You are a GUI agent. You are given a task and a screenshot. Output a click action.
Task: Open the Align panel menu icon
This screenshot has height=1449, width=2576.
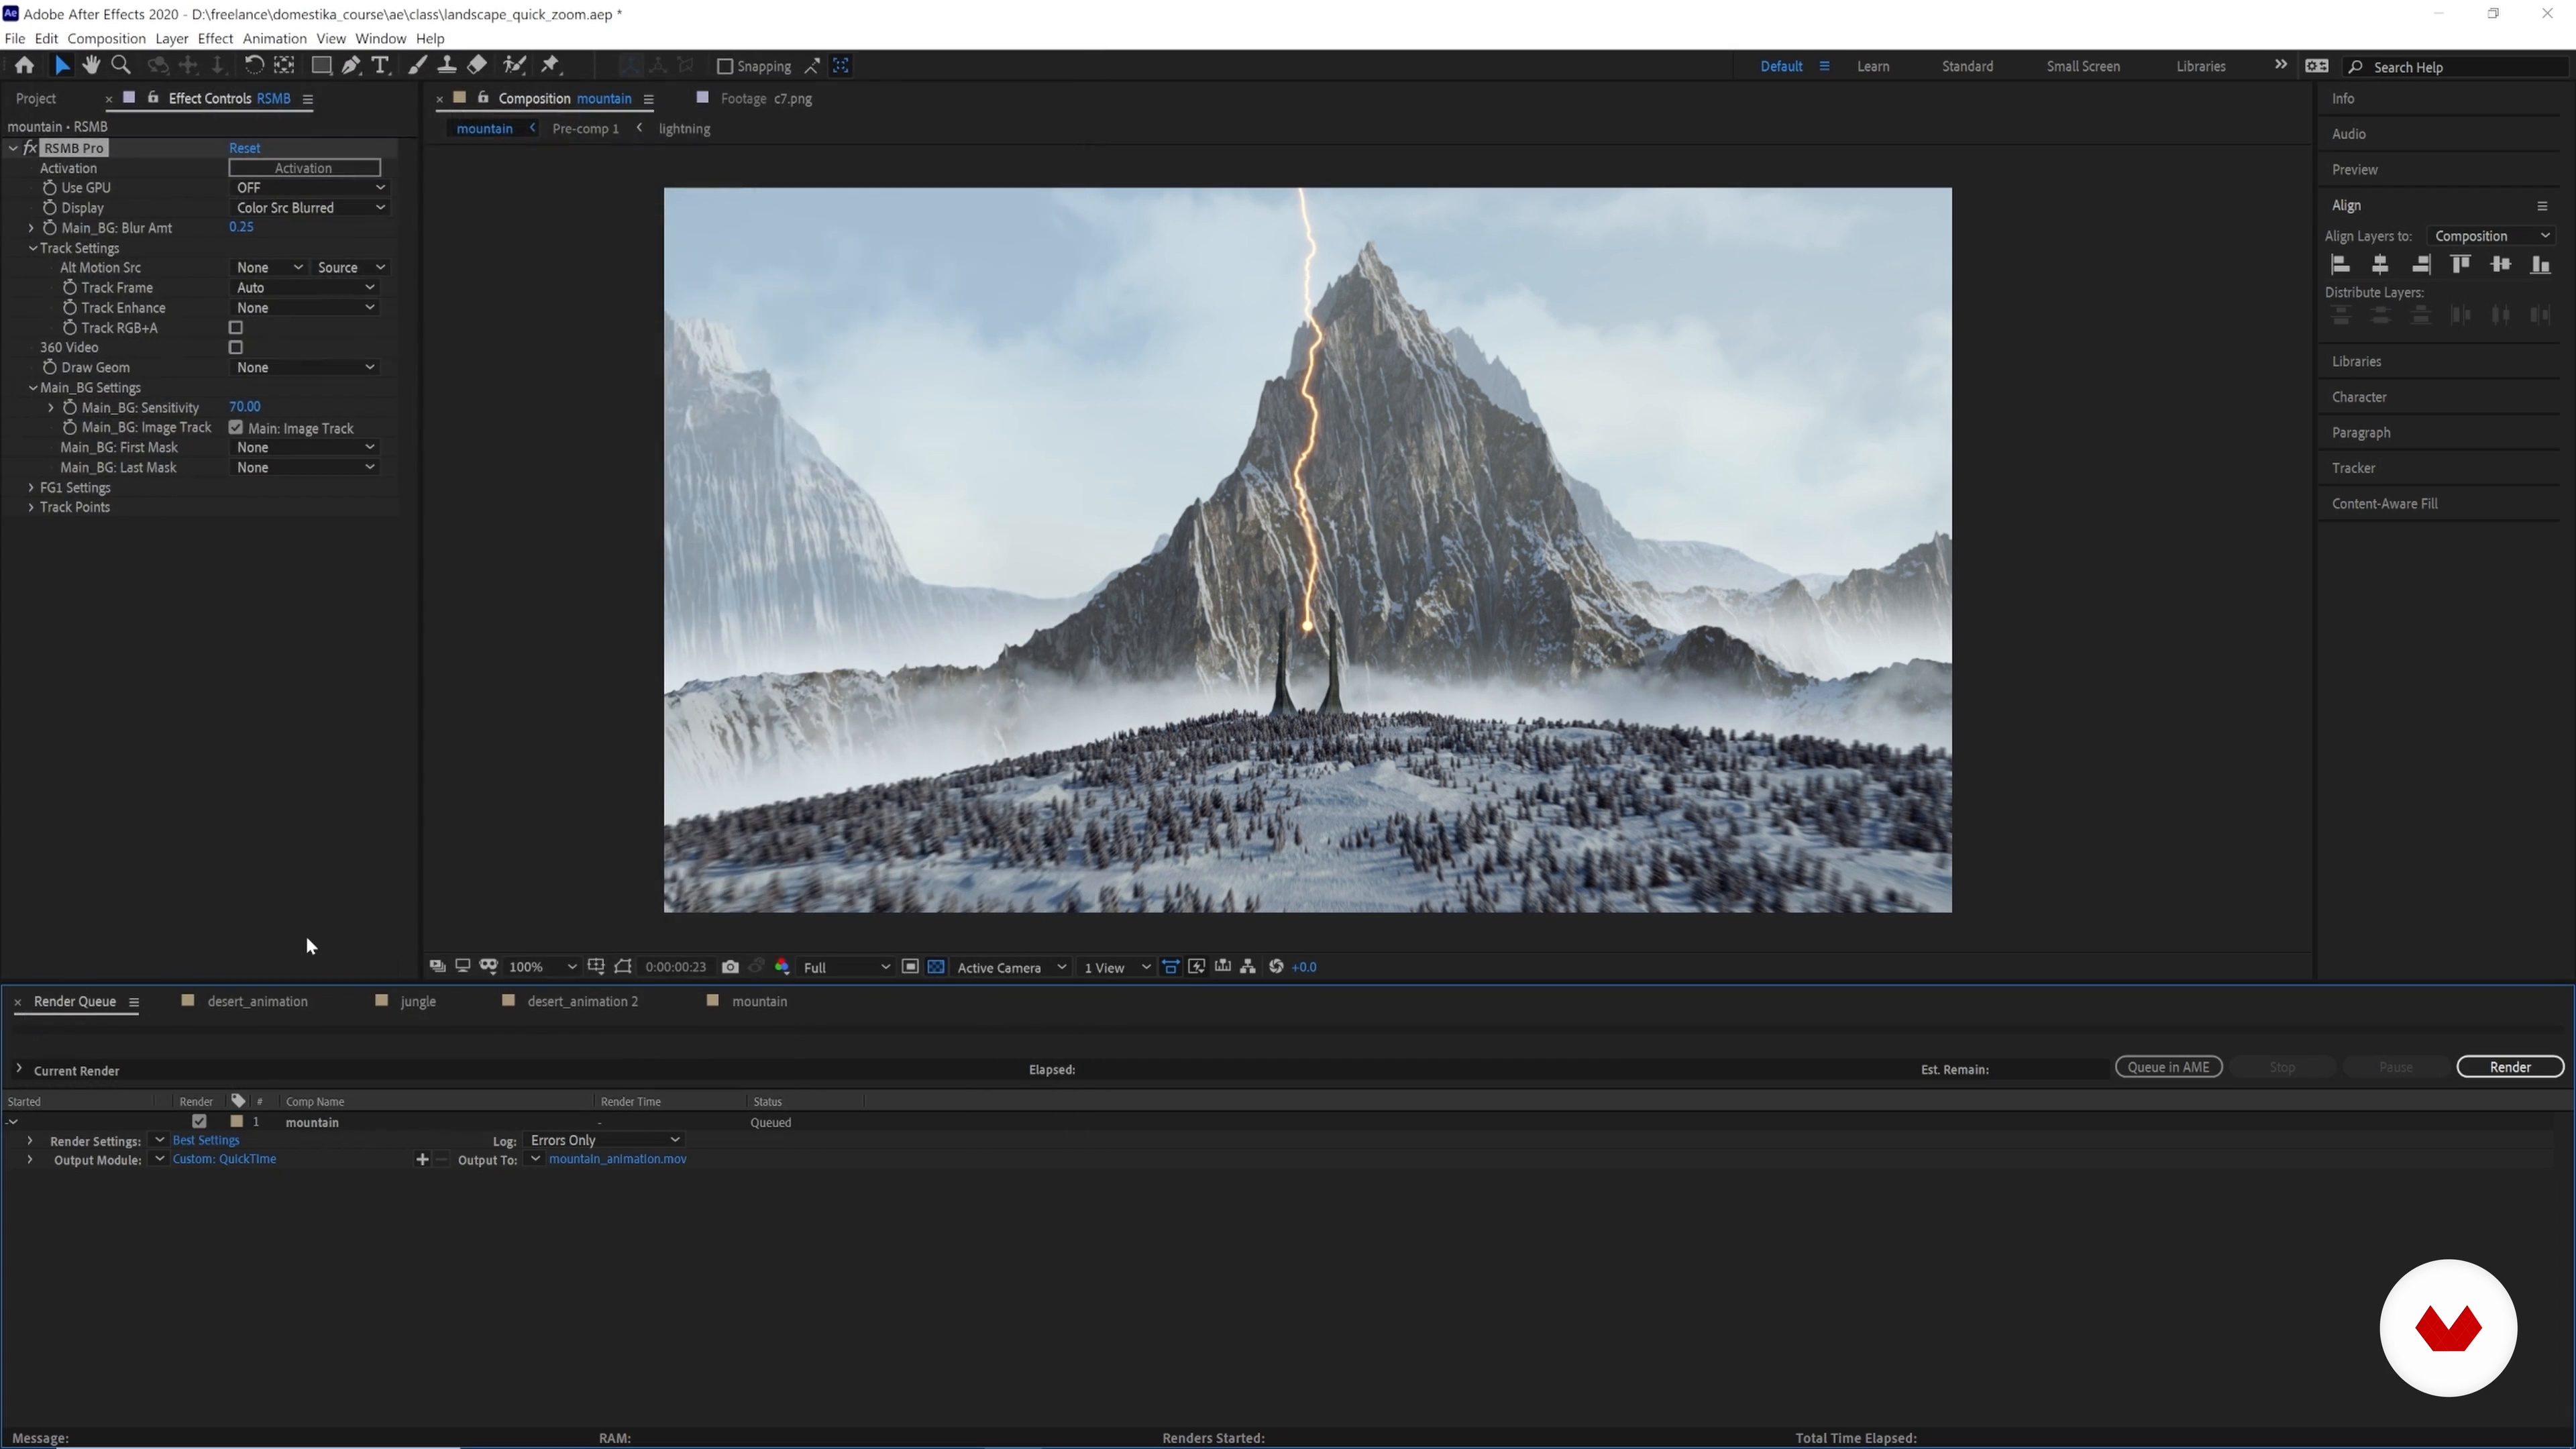2542,206
